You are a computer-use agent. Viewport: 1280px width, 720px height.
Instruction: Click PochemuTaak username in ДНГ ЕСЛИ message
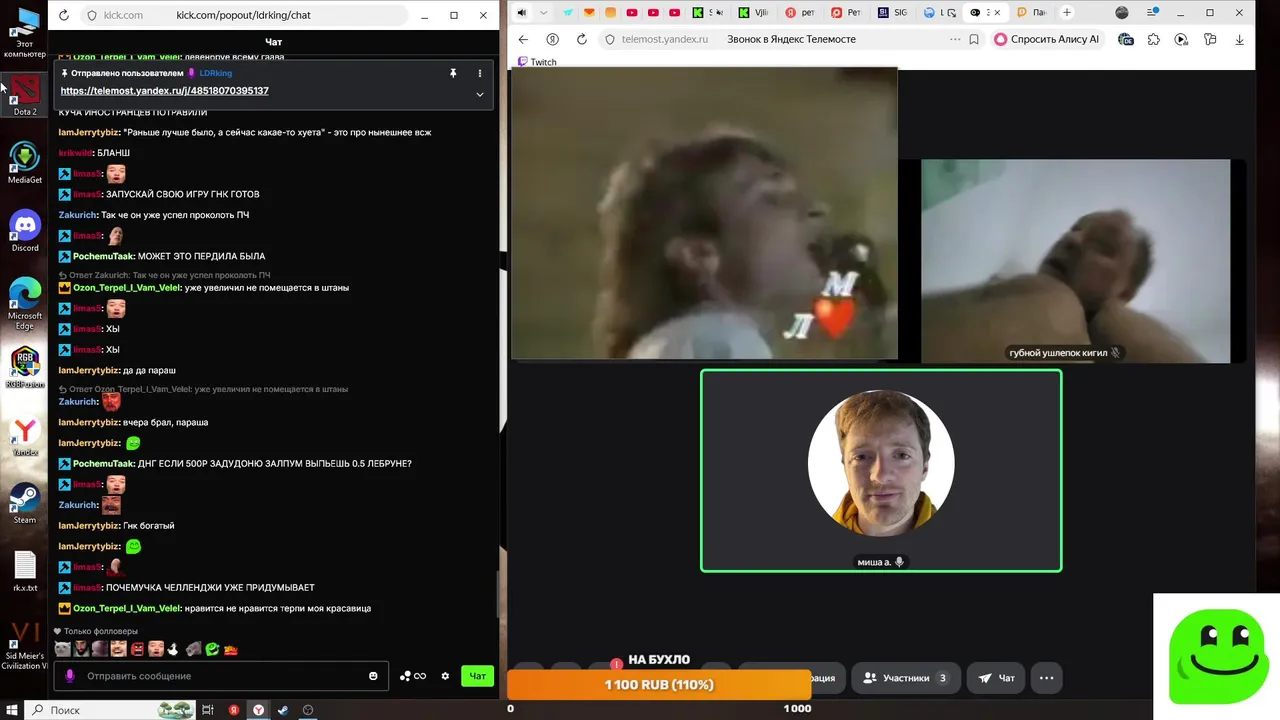pos(103,463)
